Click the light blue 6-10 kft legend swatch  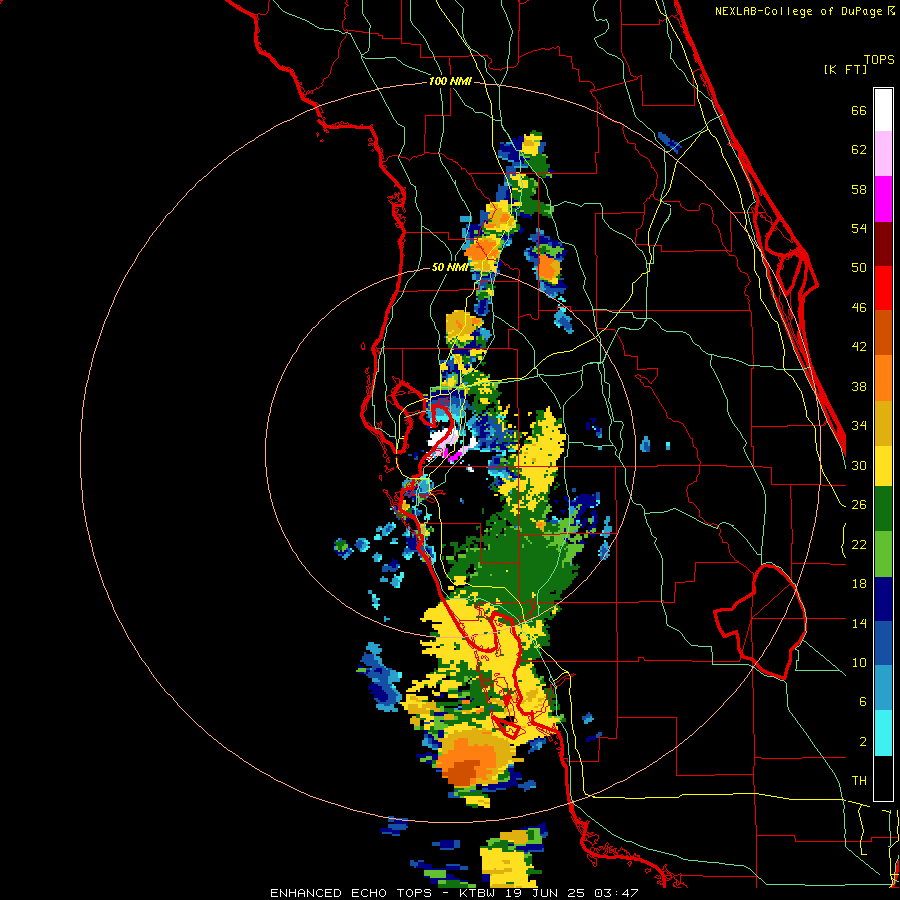pos(883,688)
